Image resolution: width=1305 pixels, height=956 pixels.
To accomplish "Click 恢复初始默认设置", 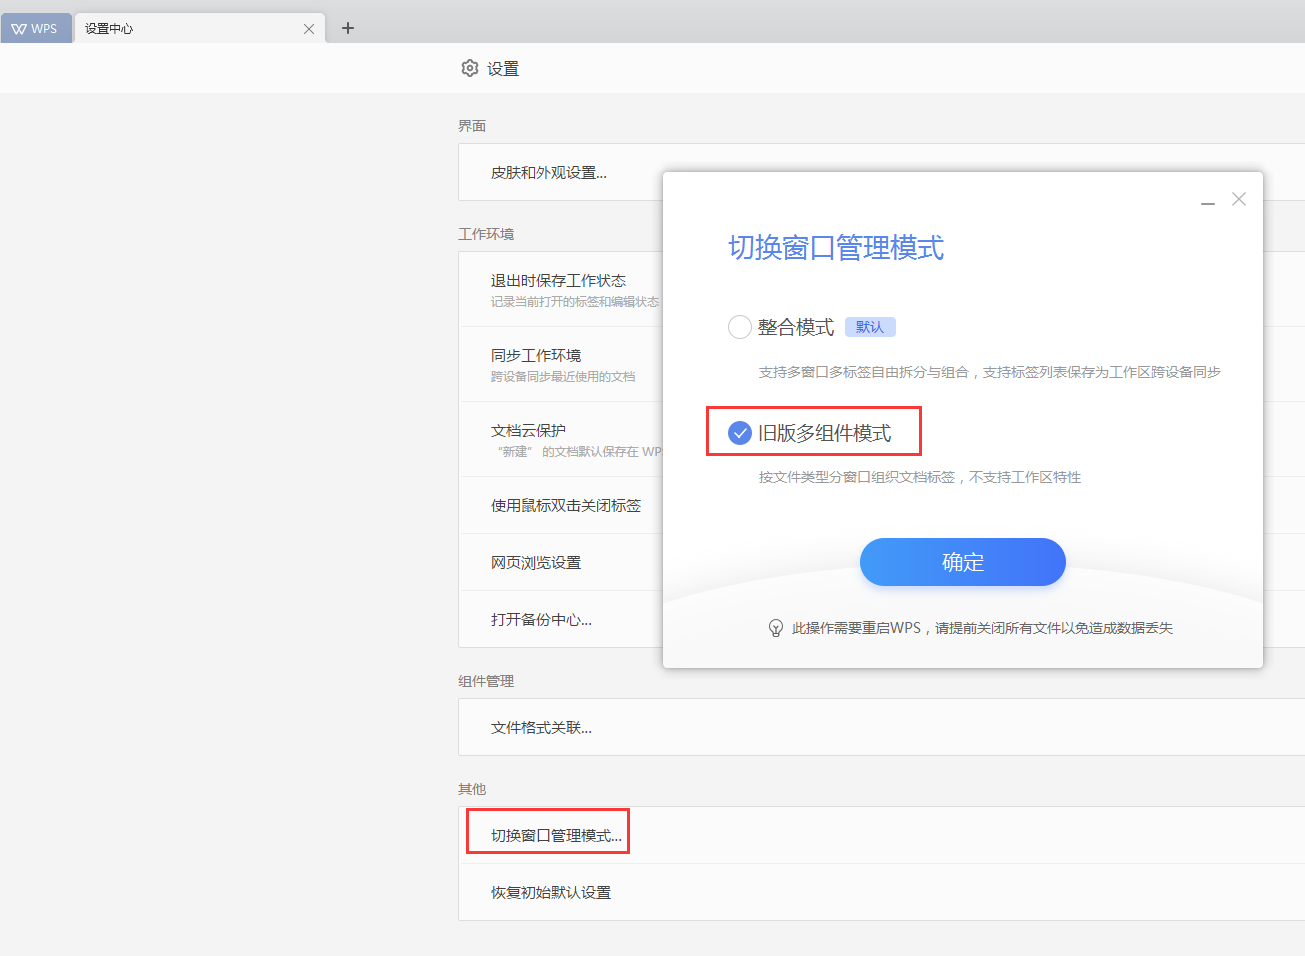I will (x=551, y=893).
